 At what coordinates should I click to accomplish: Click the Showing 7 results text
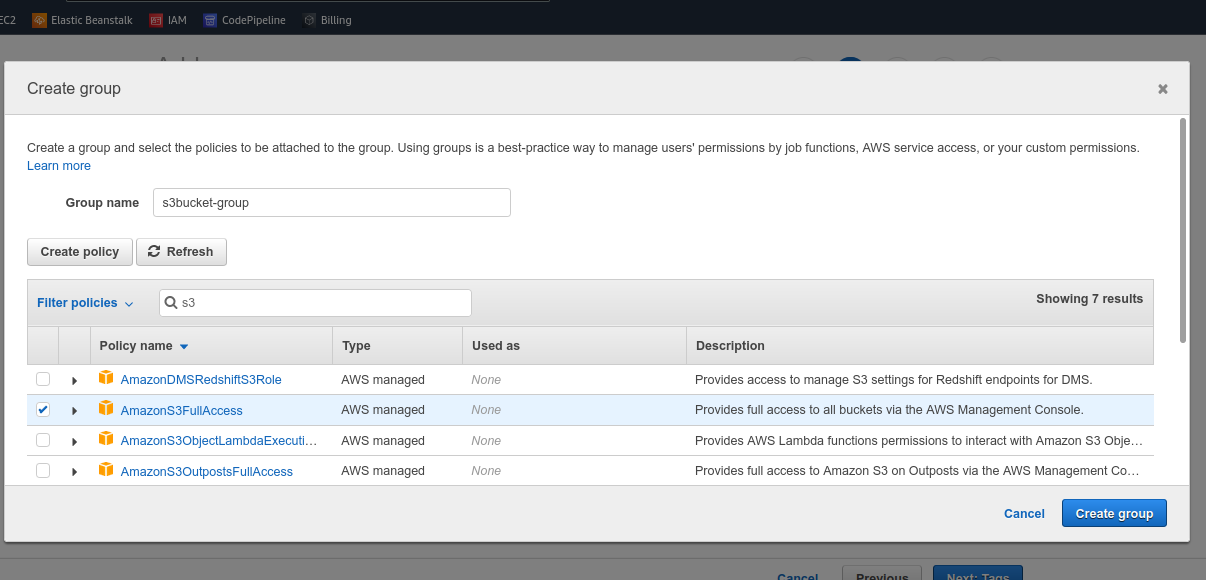coord(1089,298)
